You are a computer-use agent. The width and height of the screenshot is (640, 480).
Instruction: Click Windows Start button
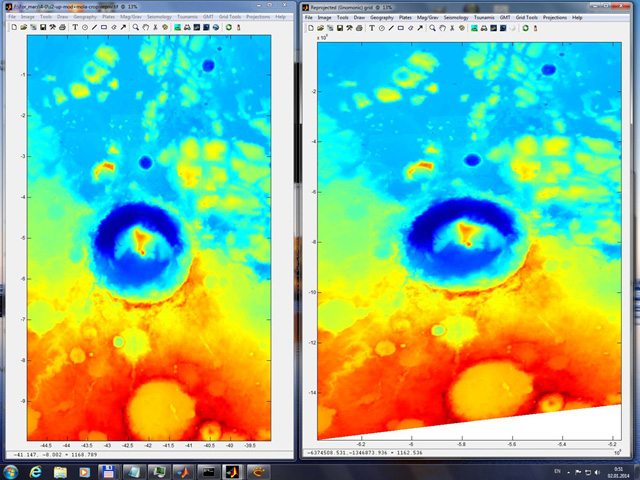point(10,472)
